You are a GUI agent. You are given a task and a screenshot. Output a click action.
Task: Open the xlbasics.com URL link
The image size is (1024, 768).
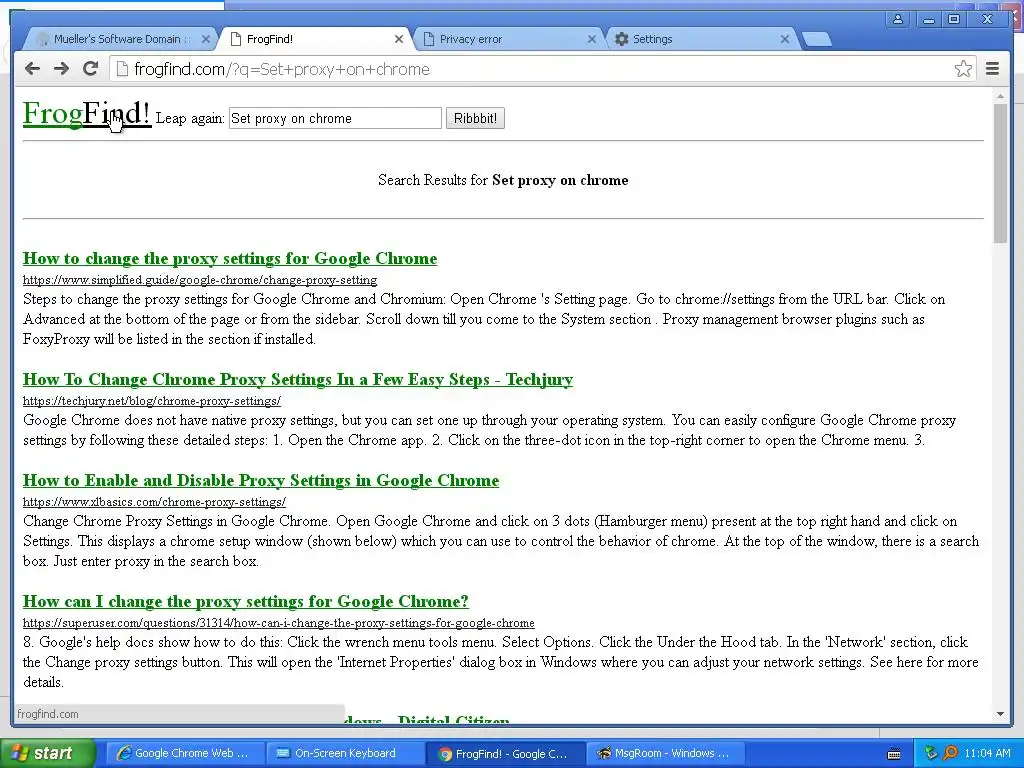tap(154, 502)
